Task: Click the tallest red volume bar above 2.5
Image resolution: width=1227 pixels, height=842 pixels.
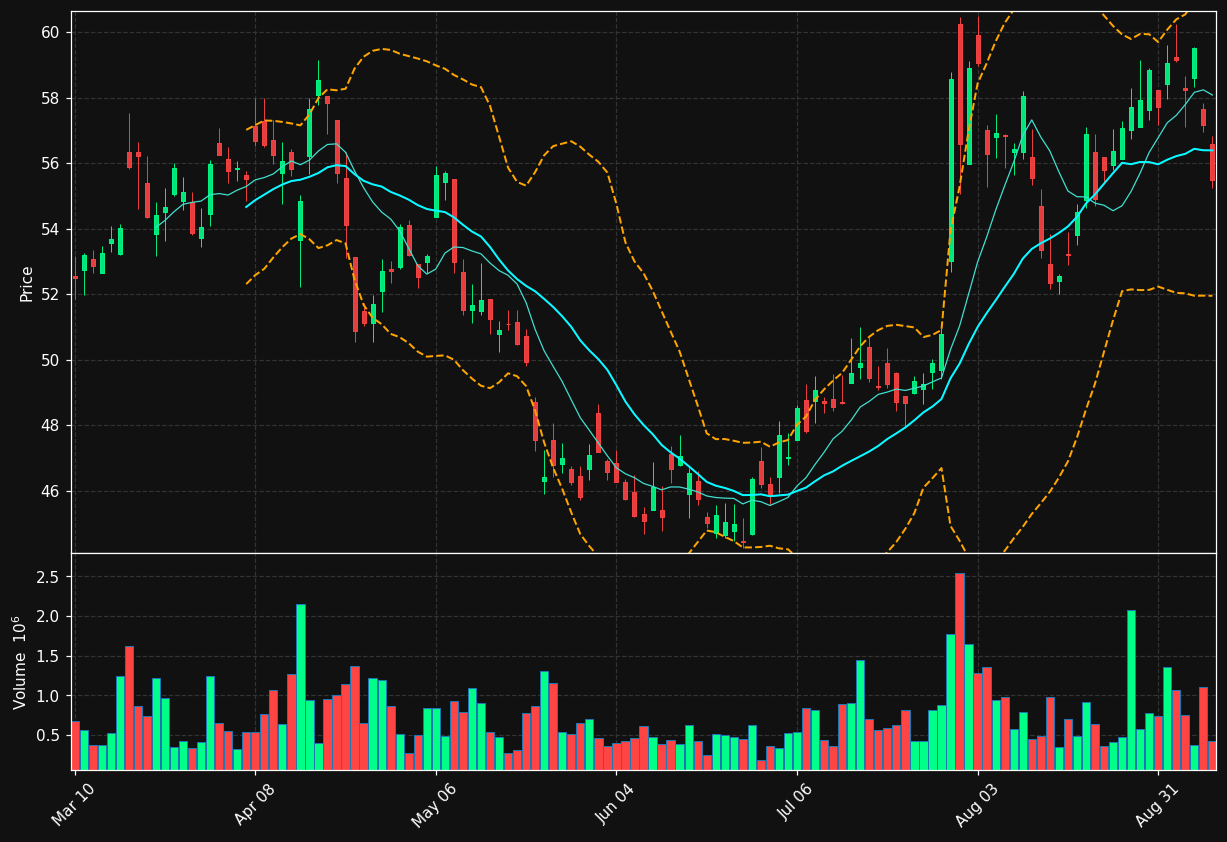Action: [960, 671]
